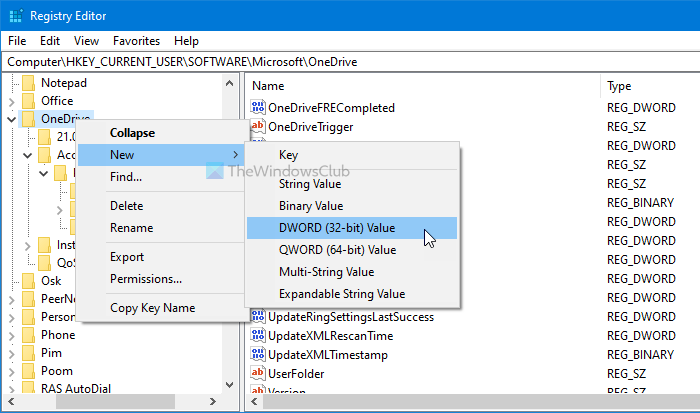Select Permissions... in the context menu
Viewport: 700px width, 413px height.
[146, 279]
